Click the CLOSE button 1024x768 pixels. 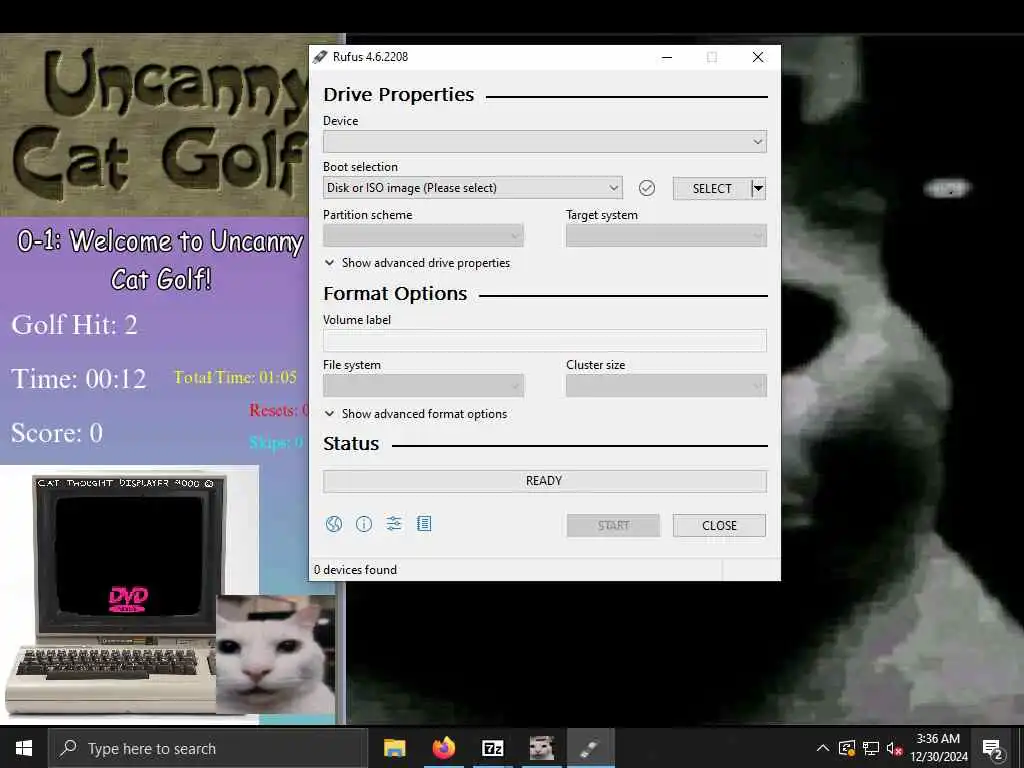click(x=719, y=526)
